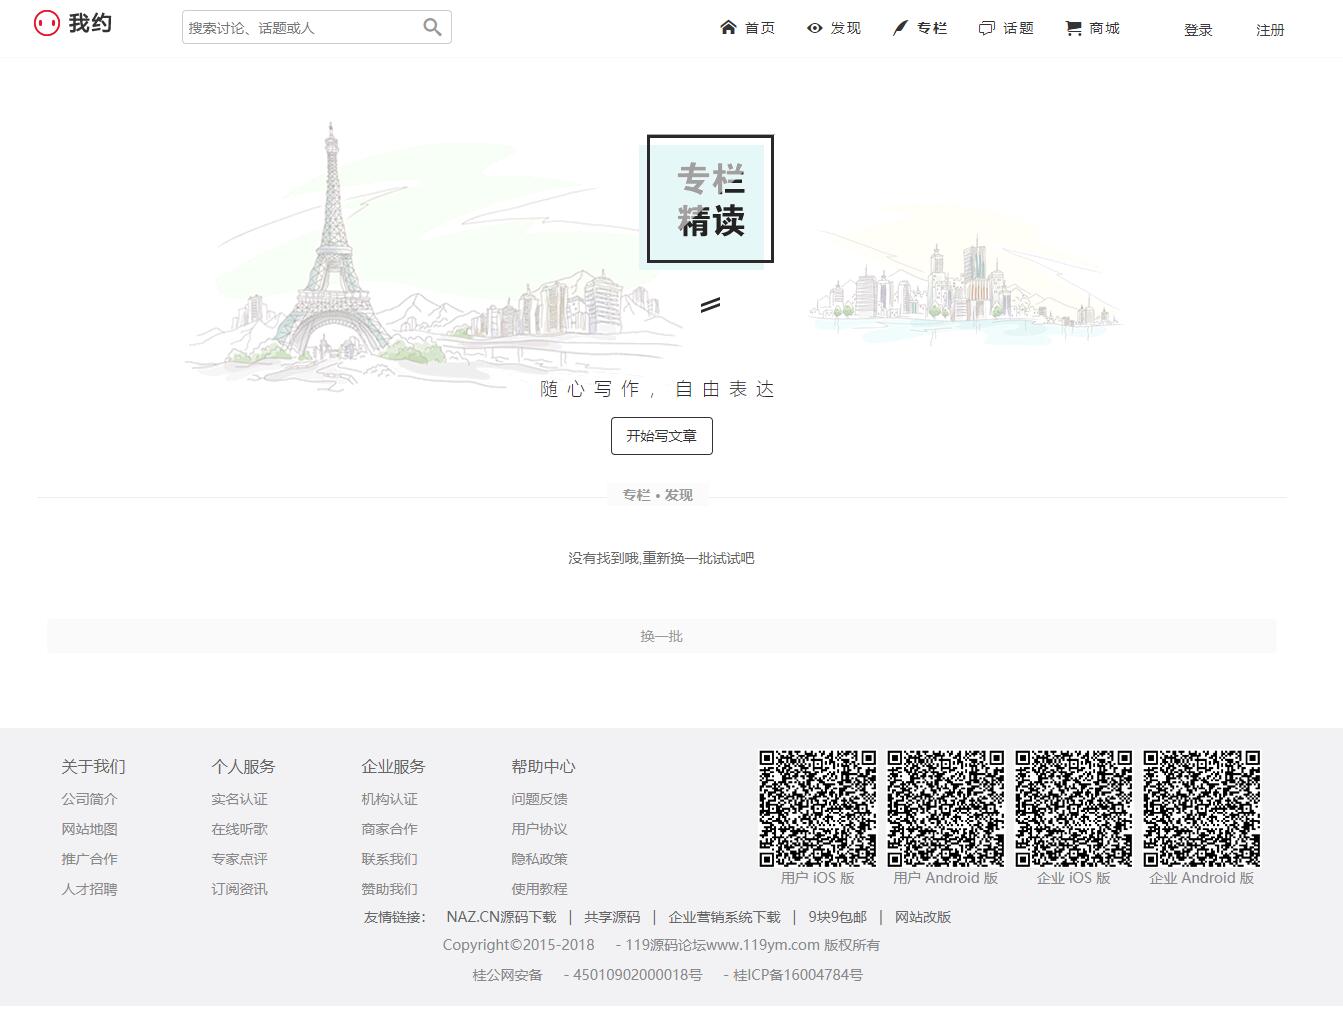The height and width of the screenshot is (1029, 1343).
Task: Open the 推广合作 footer link
Action: [x=89, y=859]
